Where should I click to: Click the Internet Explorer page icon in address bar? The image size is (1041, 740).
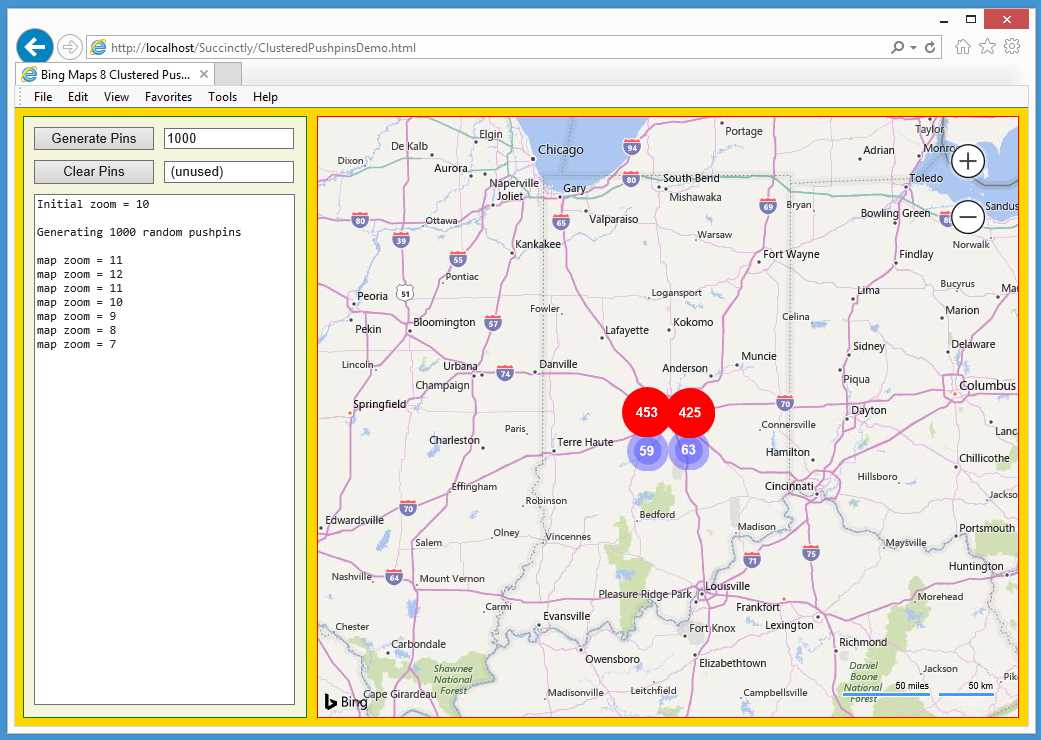tap(98, 47)
